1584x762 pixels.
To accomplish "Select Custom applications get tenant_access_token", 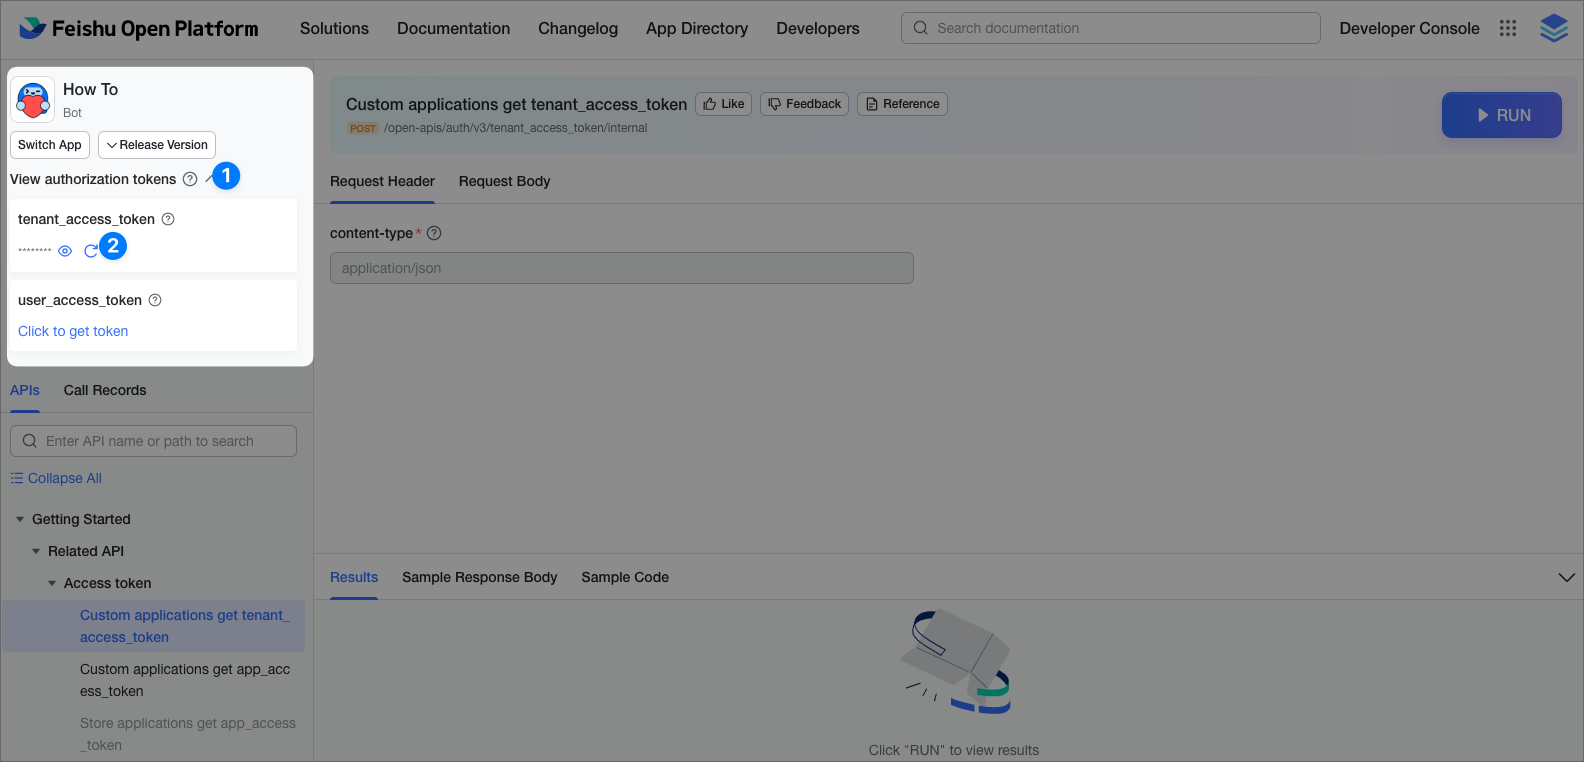I will [x=154, y=626].
